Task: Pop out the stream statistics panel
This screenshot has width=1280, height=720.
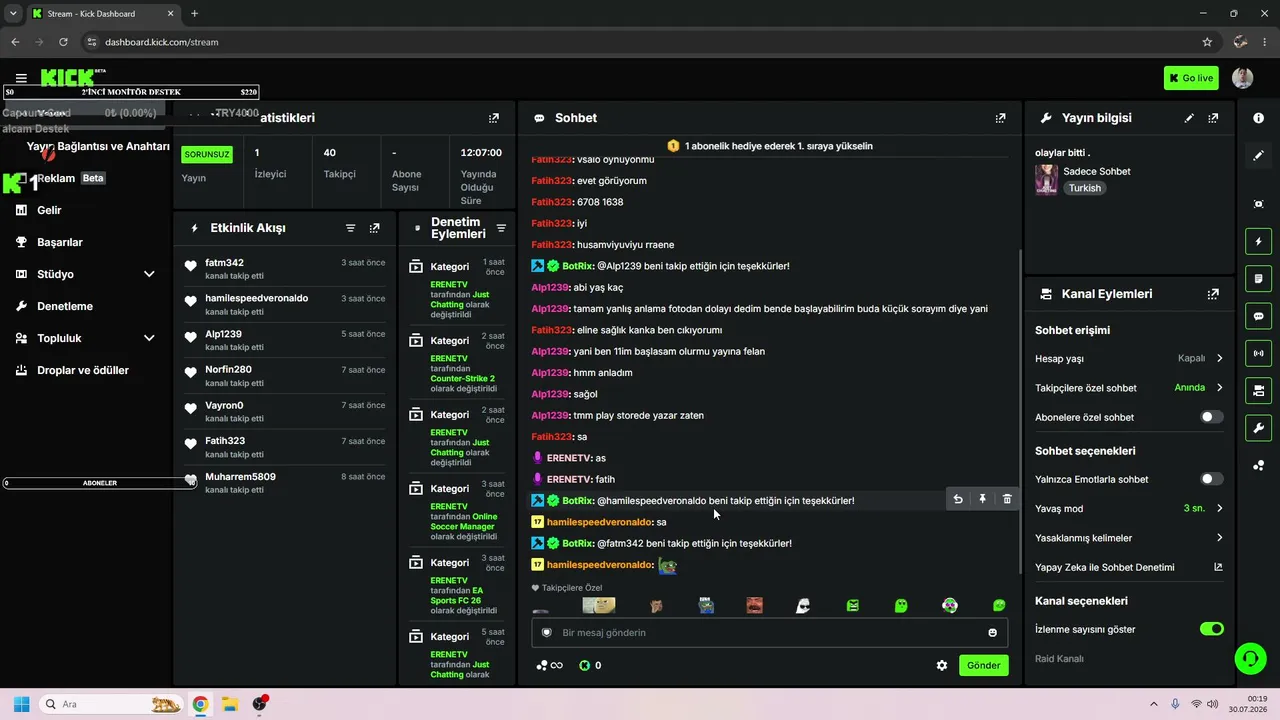Action: [x=493, y=118]
